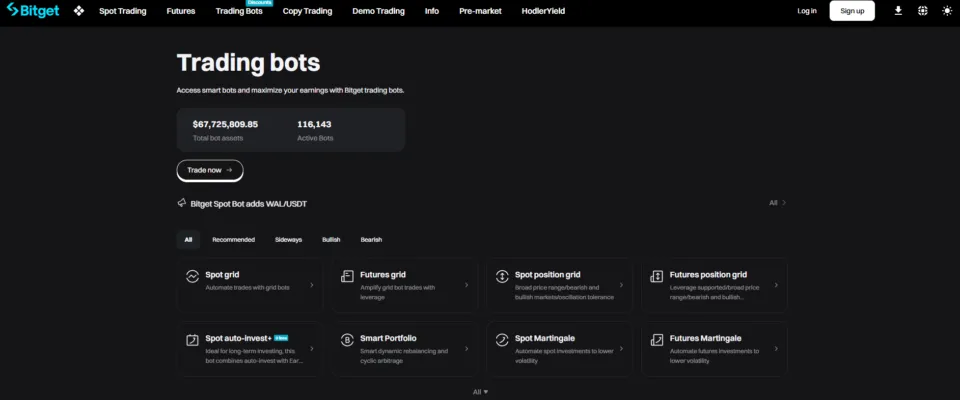Click the Discounts badge above Trading Bots
Image resolution: width=960 pixels, height=400 pixels.
tap(260, 2)
